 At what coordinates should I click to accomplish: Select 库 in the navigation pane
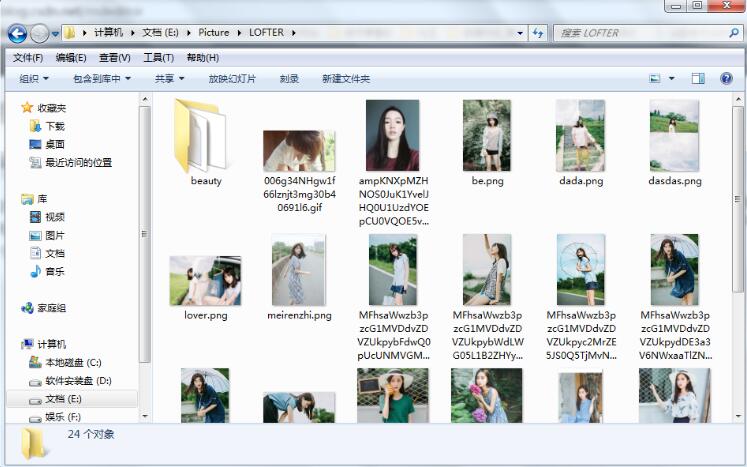click(x=42, y=199)
